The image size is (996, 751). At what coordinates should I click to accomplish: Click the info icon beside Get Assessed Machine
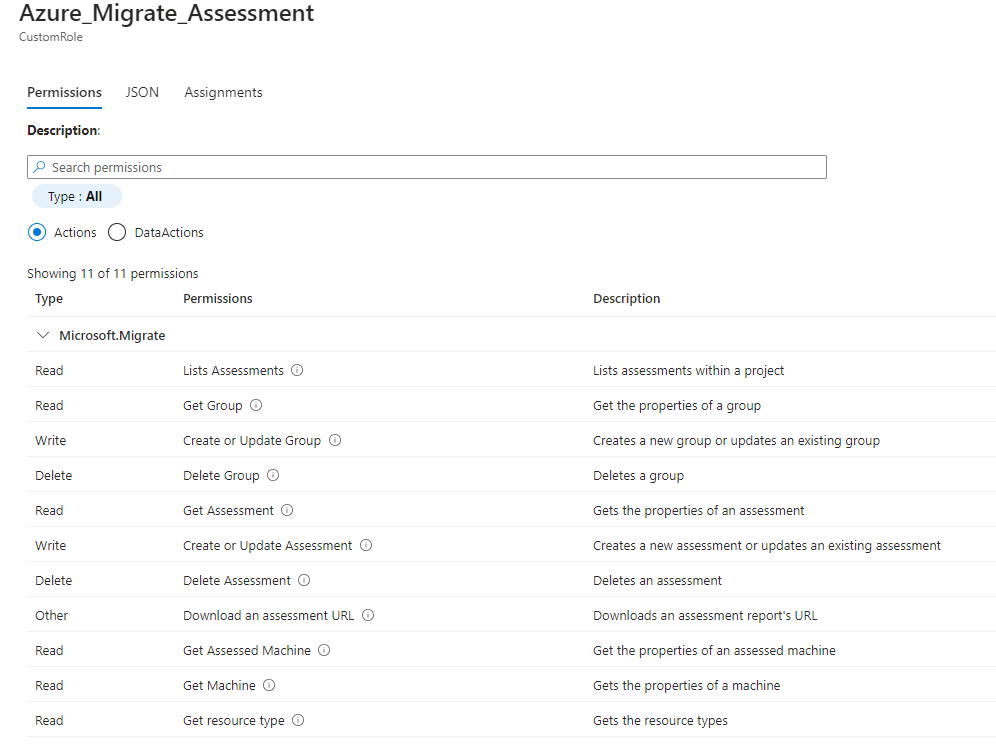click(323, 650)
